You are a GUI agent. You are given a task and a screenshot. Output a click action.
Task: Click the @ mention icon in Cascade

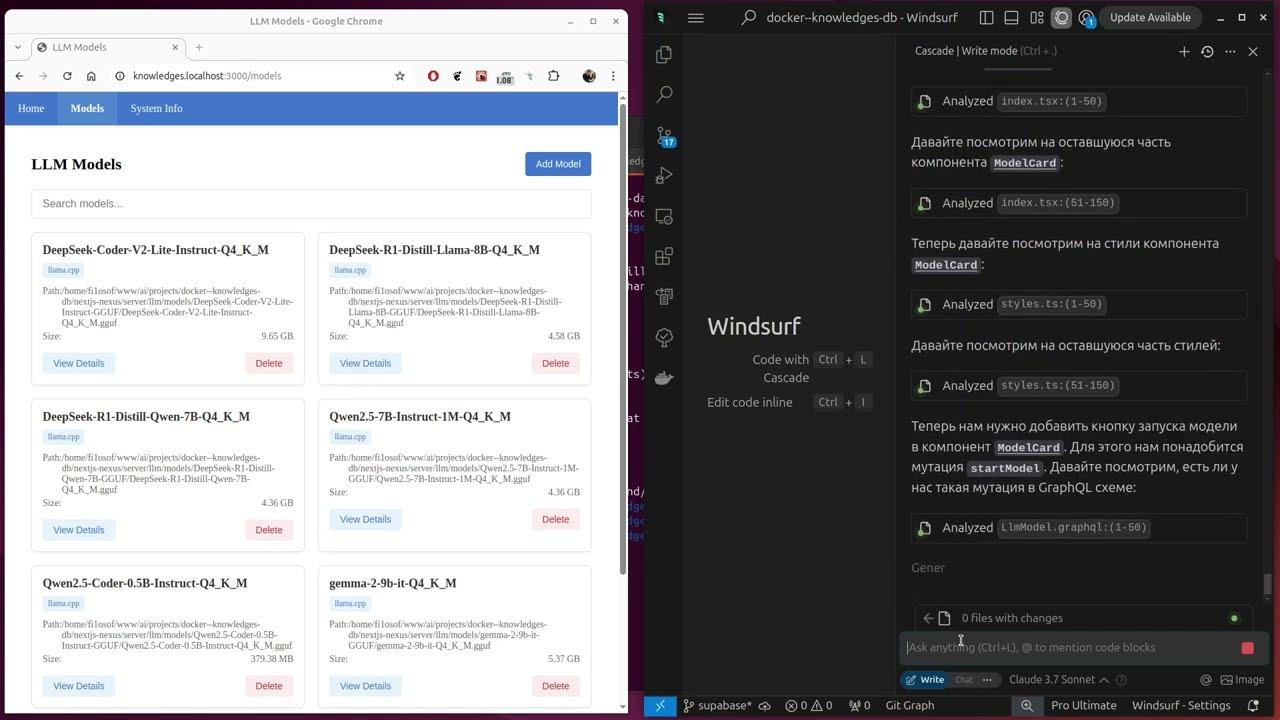point(1206,680)
